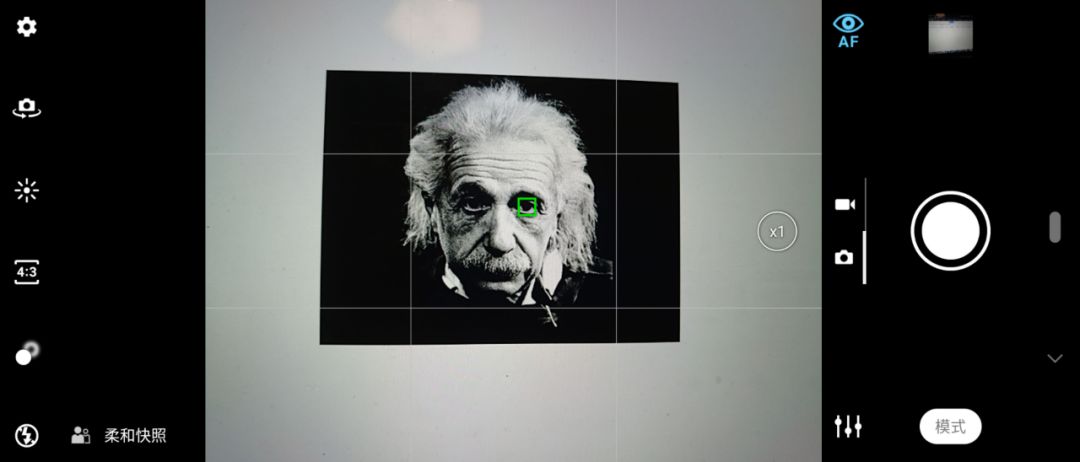The image size is (1080, 462).
Task: Toggle Eye AF mode
Action: coord(848,31)
